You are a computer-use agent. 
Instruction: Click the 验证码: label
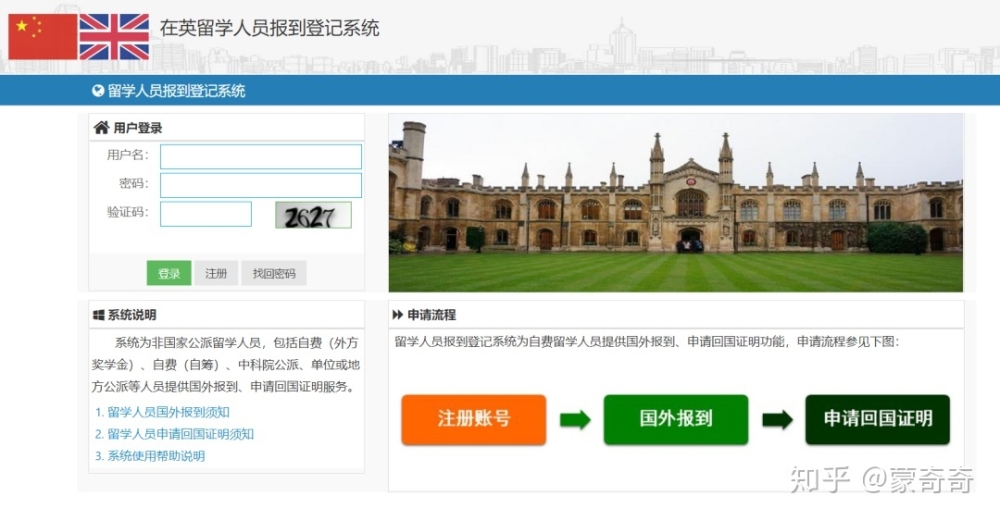pyautogui.click(x=128, y=212)
